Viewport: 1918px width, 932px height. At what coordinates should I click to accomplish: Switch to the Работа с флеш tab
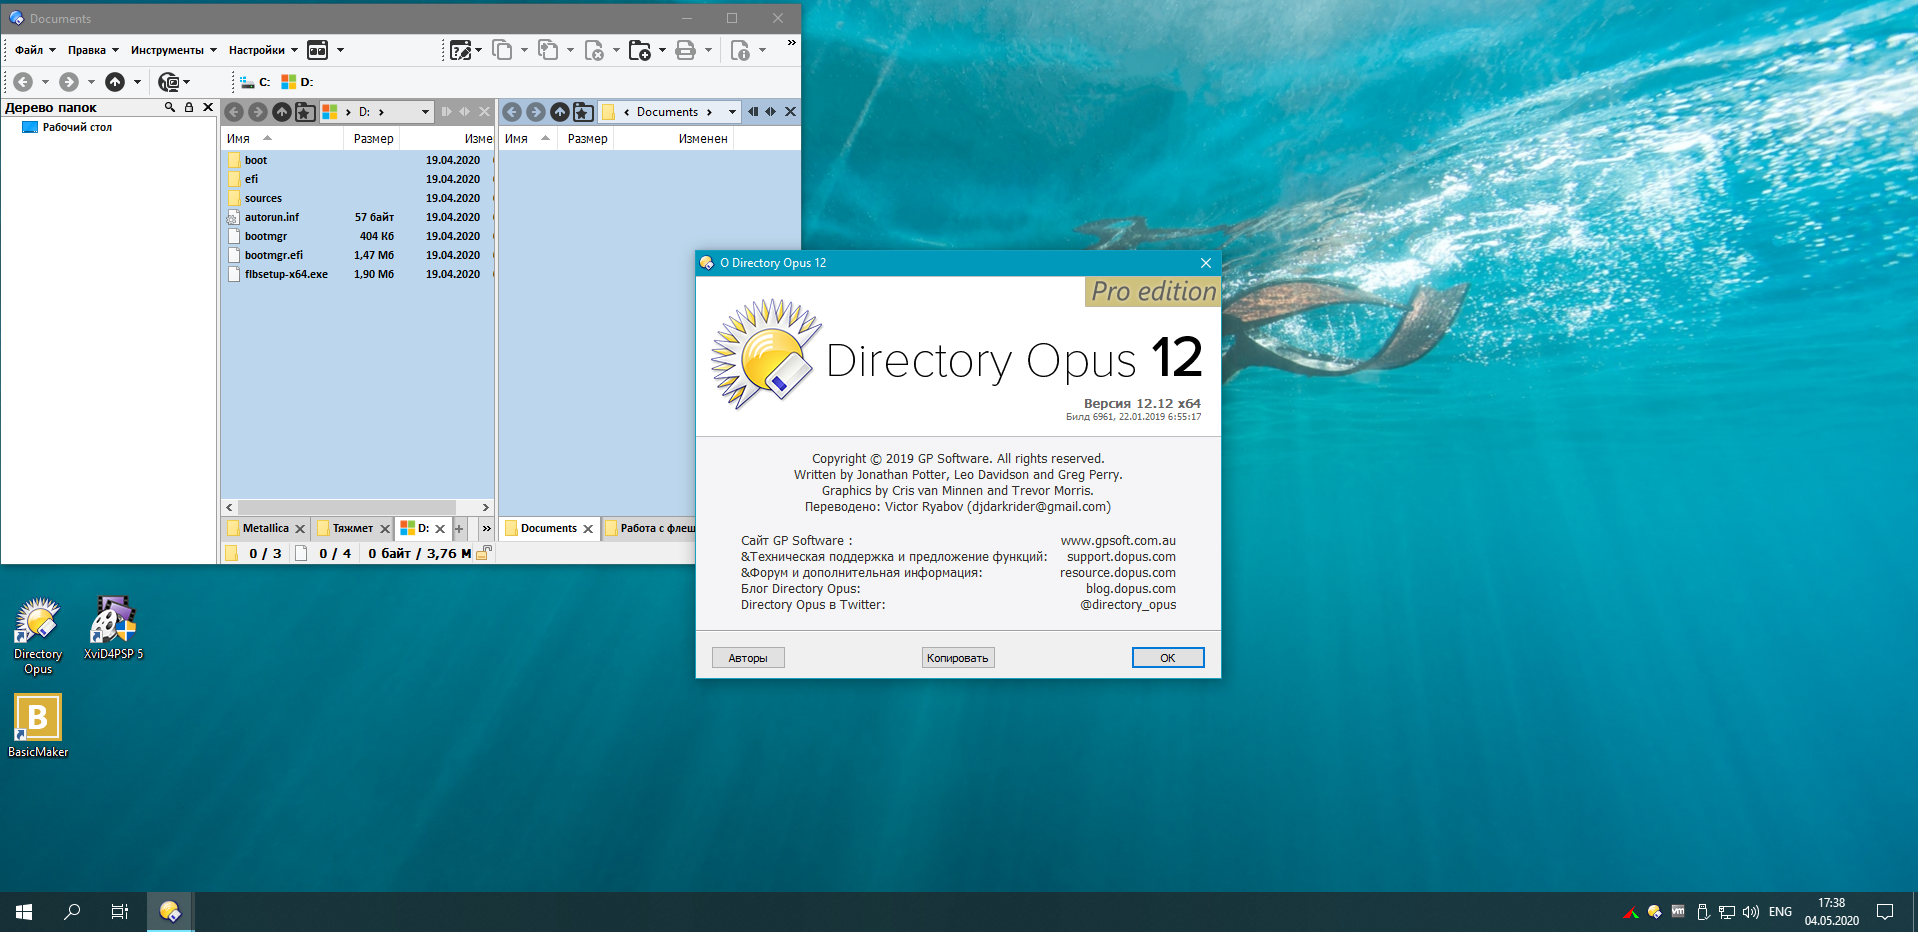(651, 528)
